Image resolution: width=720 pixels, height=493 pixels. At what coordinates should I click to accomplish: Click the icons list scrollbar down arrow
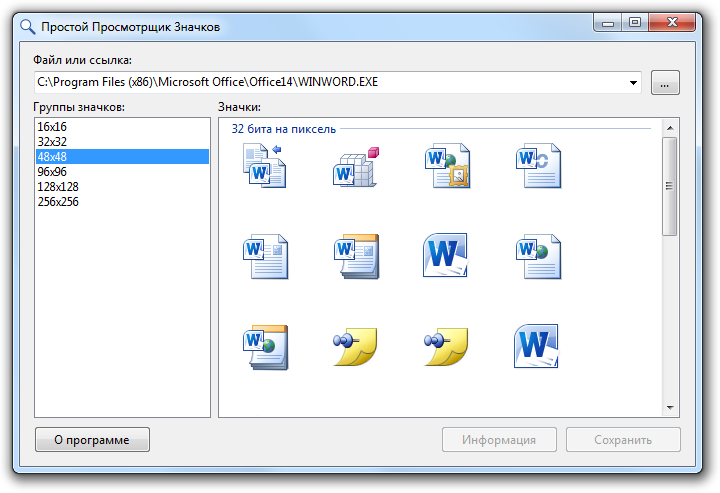[670, 408]
